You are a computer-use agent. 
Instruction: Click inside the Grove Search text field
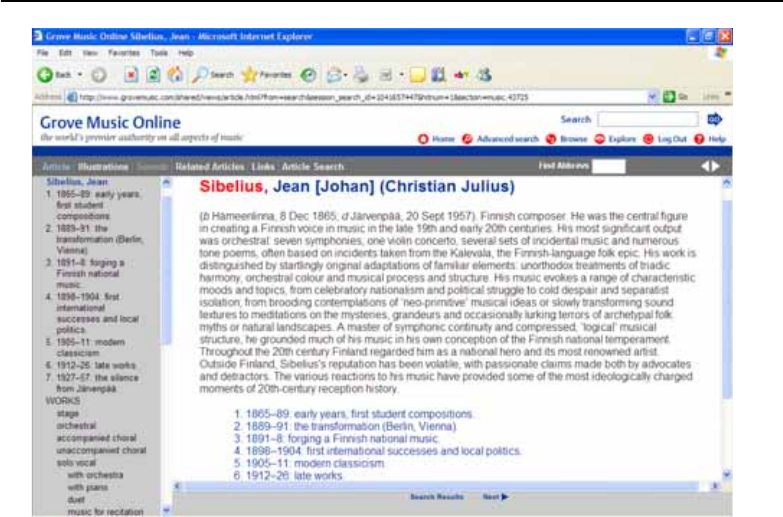click(x=648, y=119)
